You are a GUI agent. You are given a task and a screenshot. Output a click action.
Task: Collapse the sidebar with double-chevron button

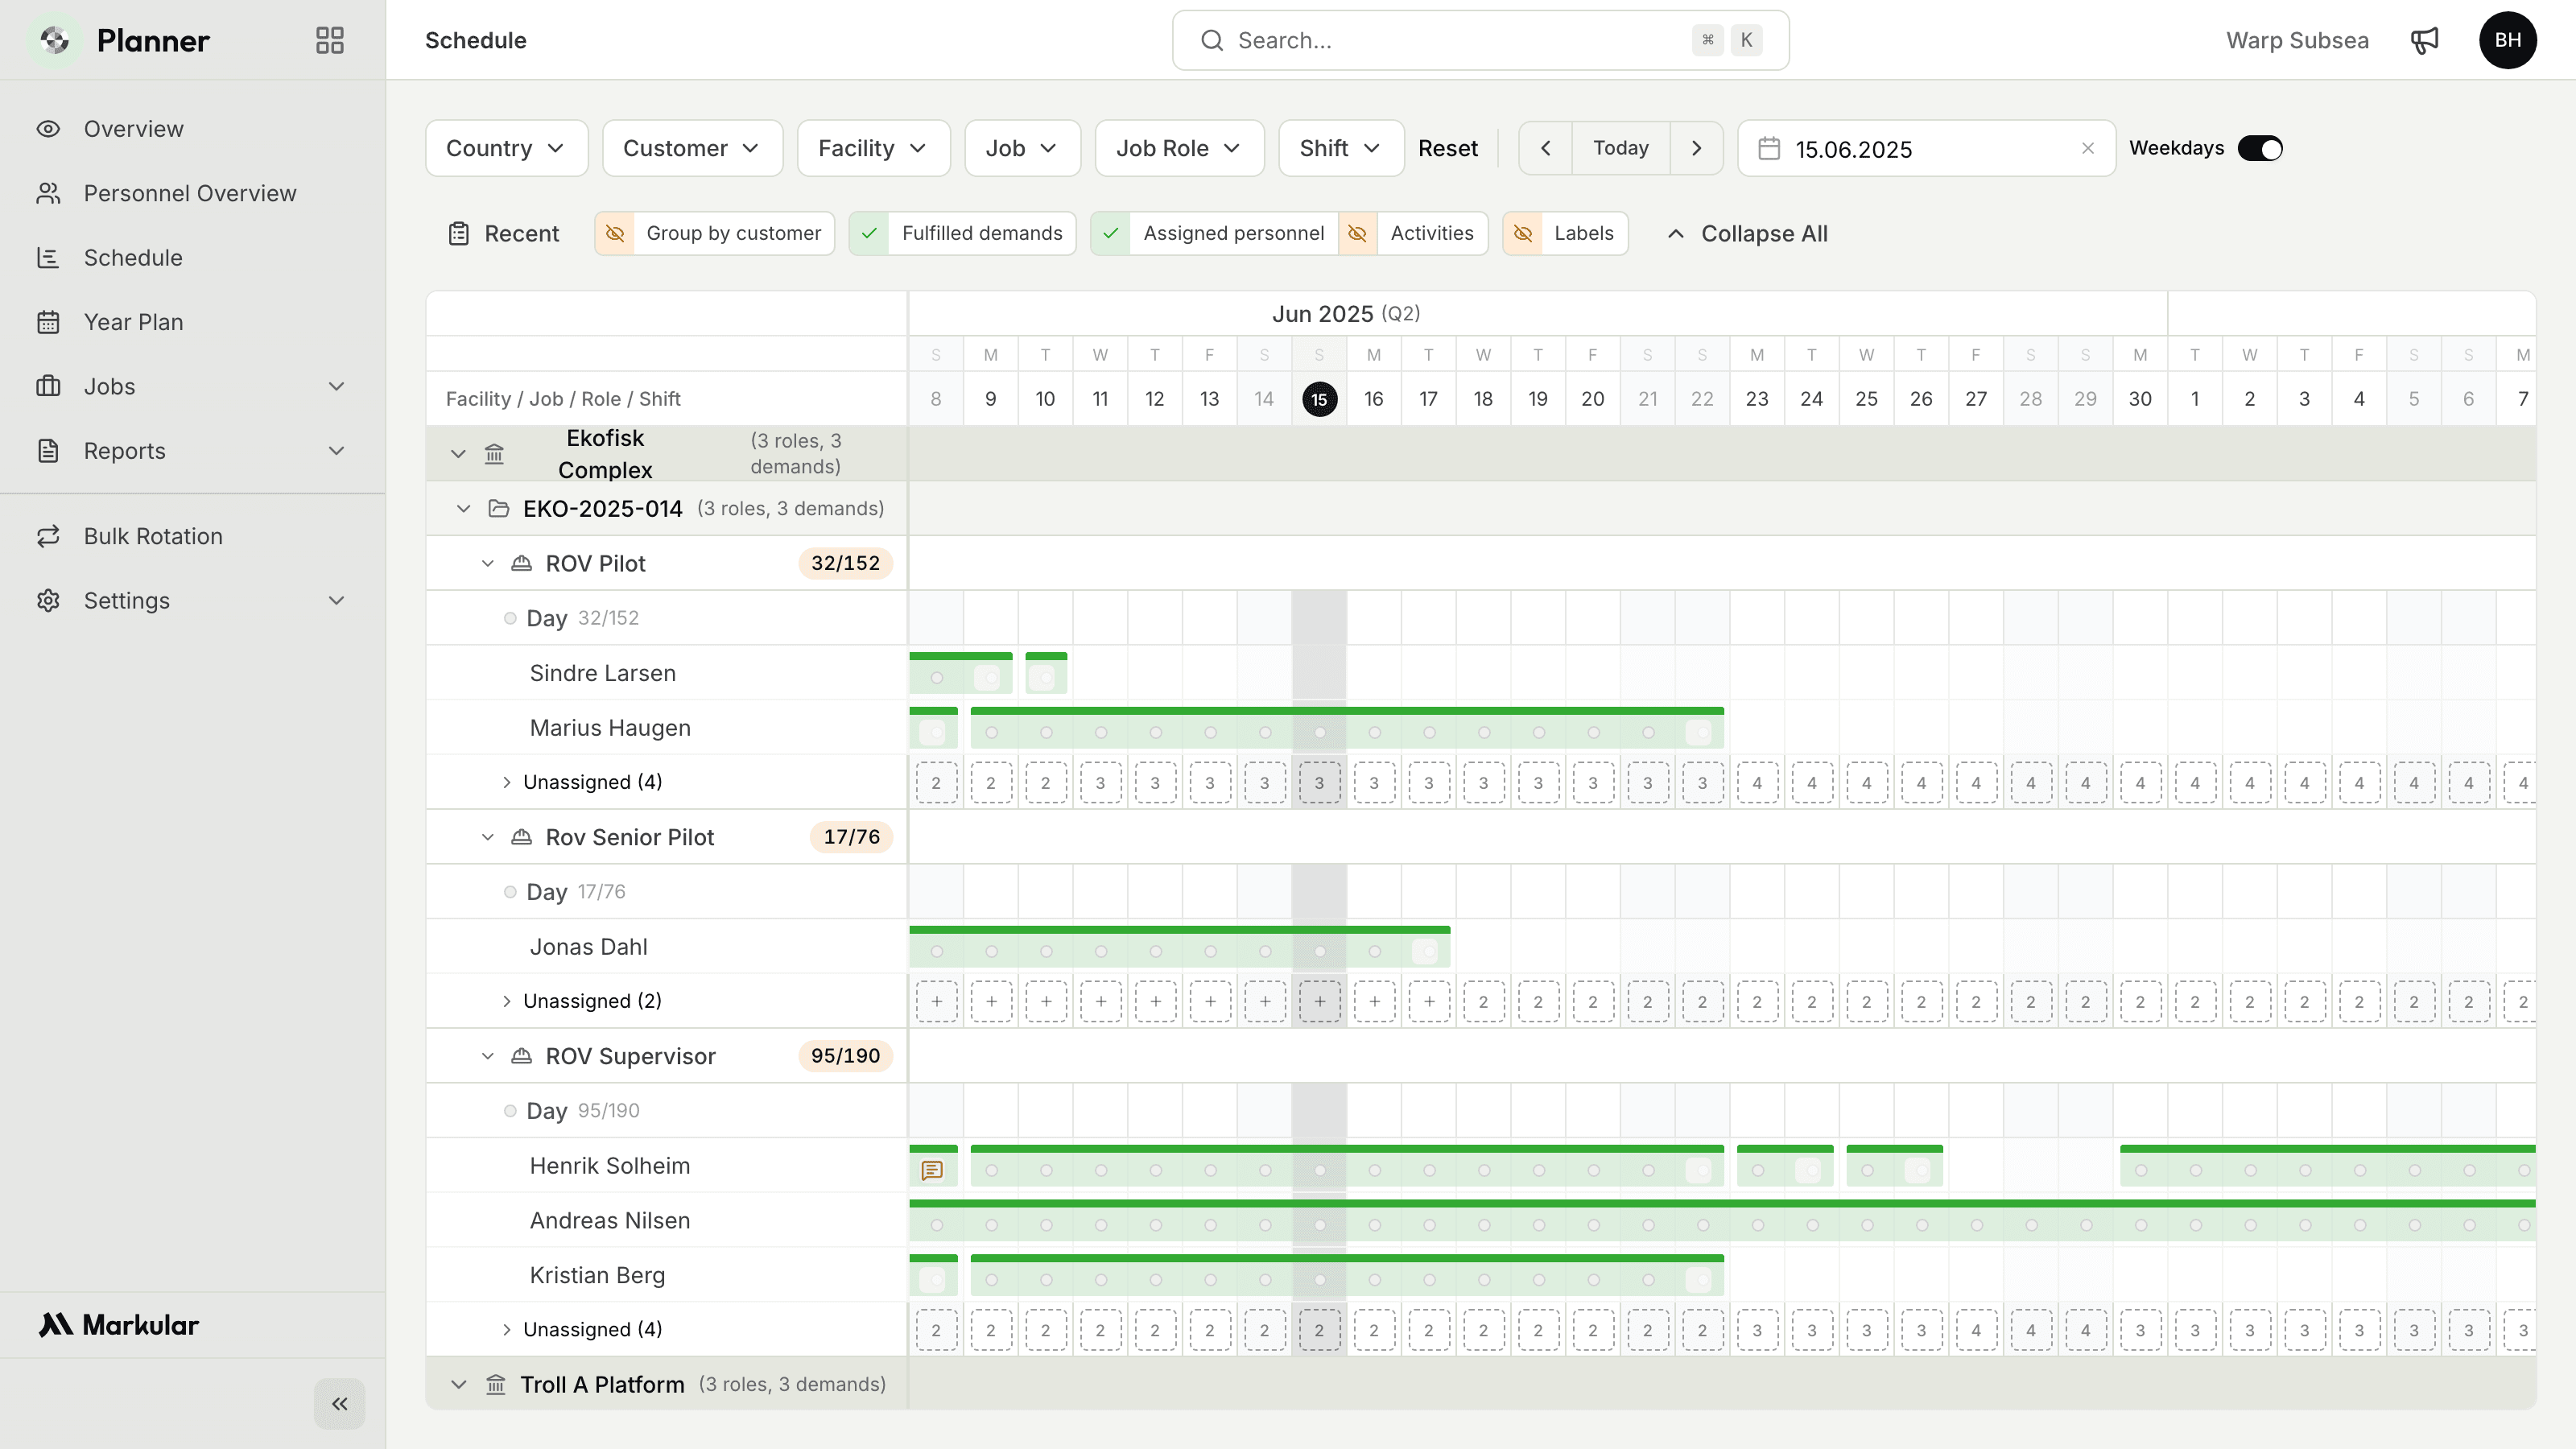click(x=339, y=1404)
